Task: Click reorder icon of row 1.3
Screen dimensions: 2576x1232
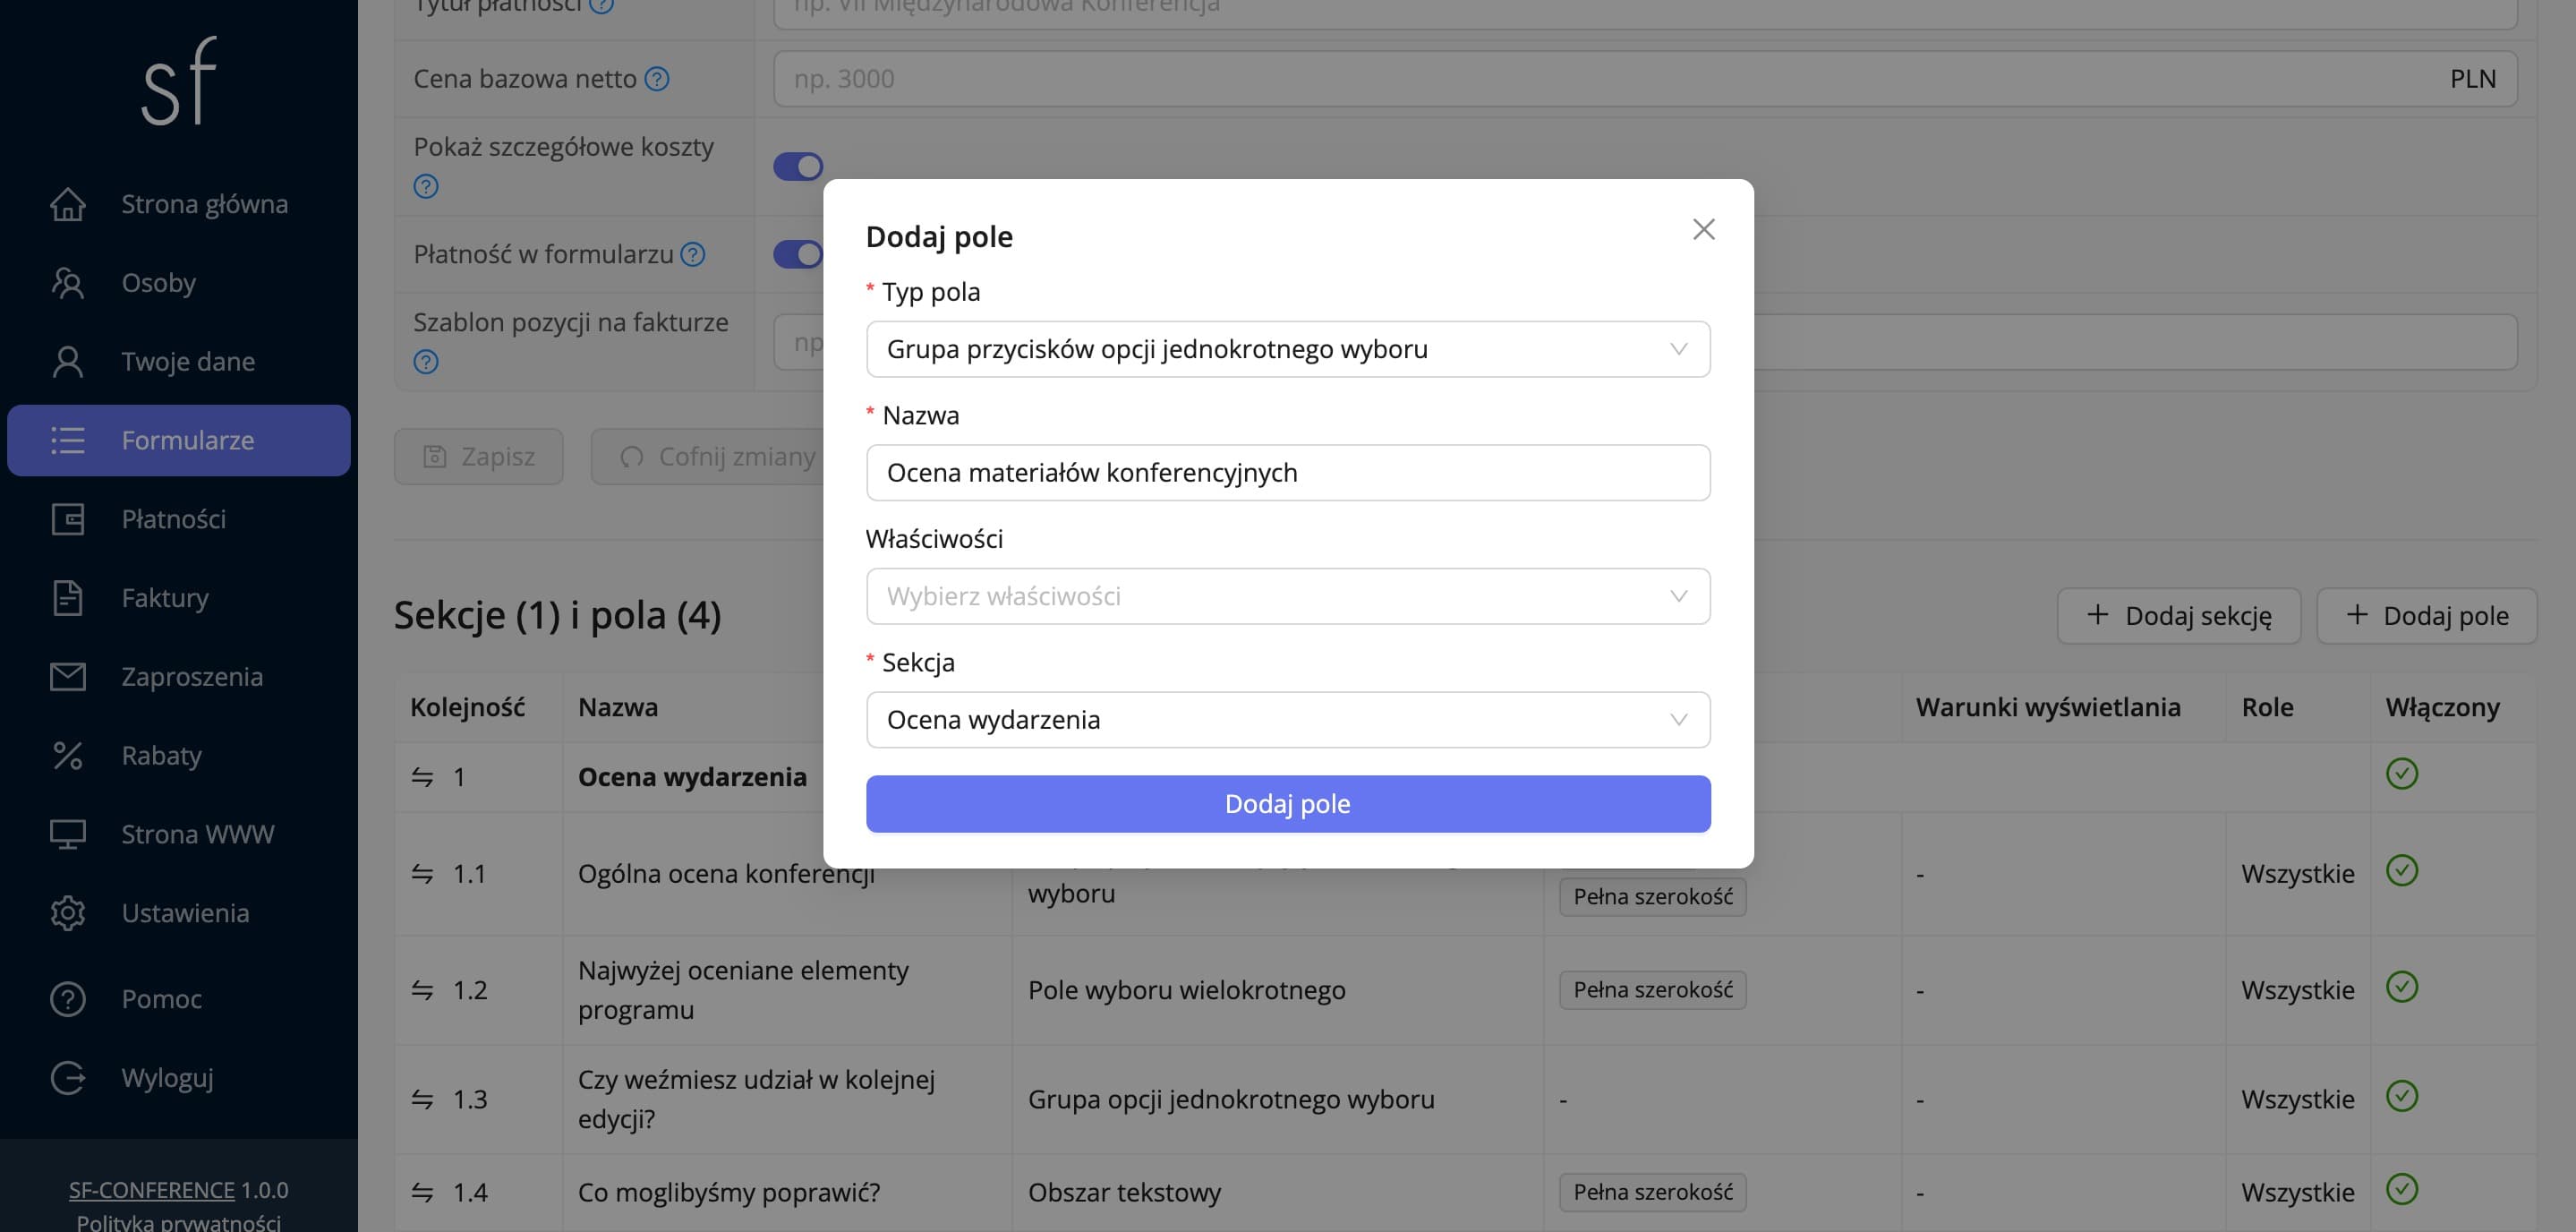Action: tap(422, 1100)
